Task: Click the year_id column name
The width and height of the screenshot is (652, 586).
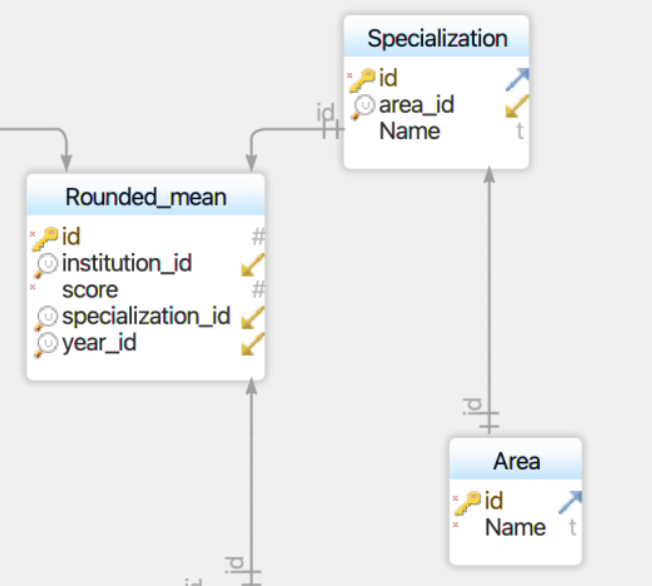Action: click(99, 343)
